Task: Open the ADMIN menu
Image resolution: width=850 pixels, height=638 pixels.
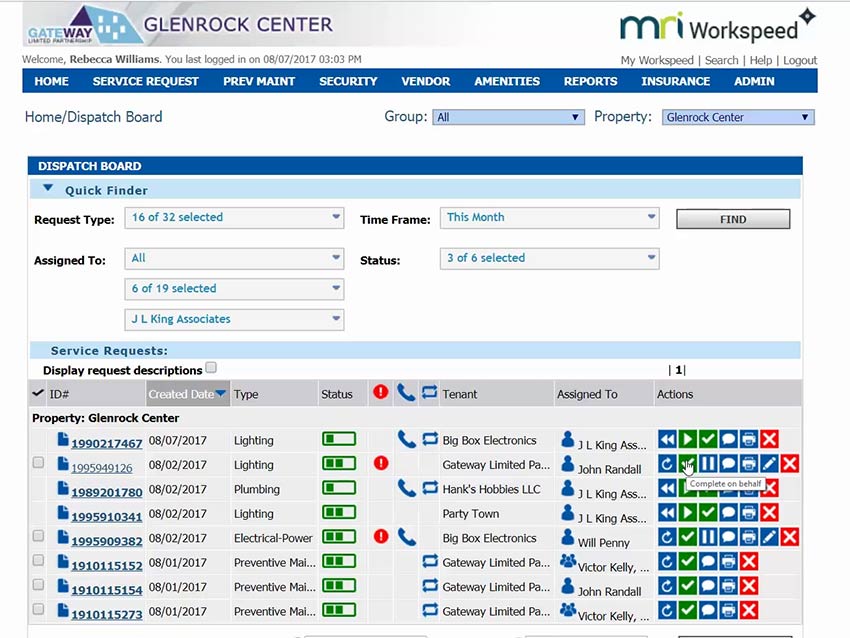Action: (754, 81)
